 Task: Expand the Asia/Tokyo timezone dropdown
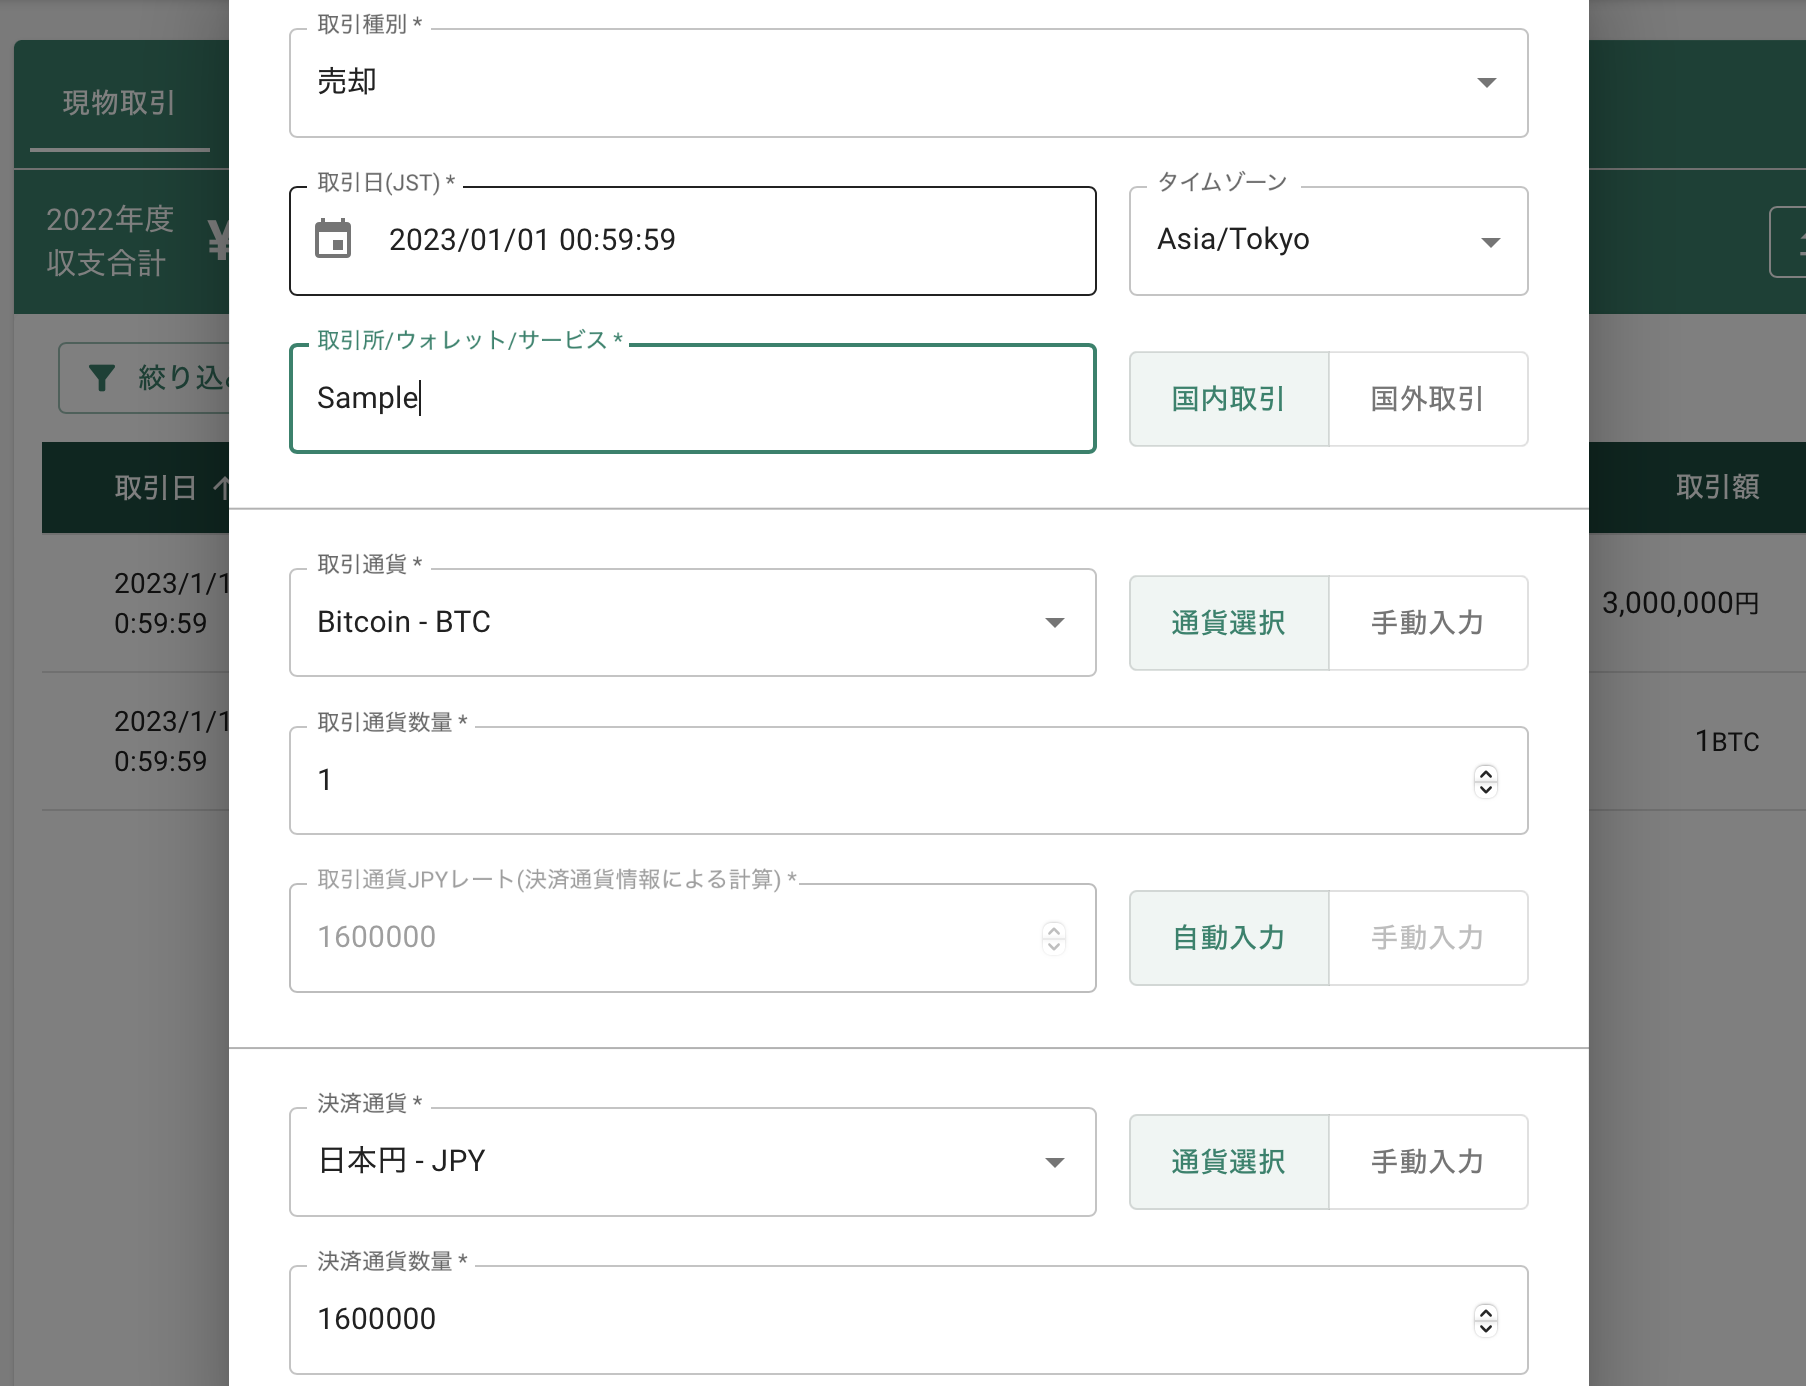click(1328, 241)
